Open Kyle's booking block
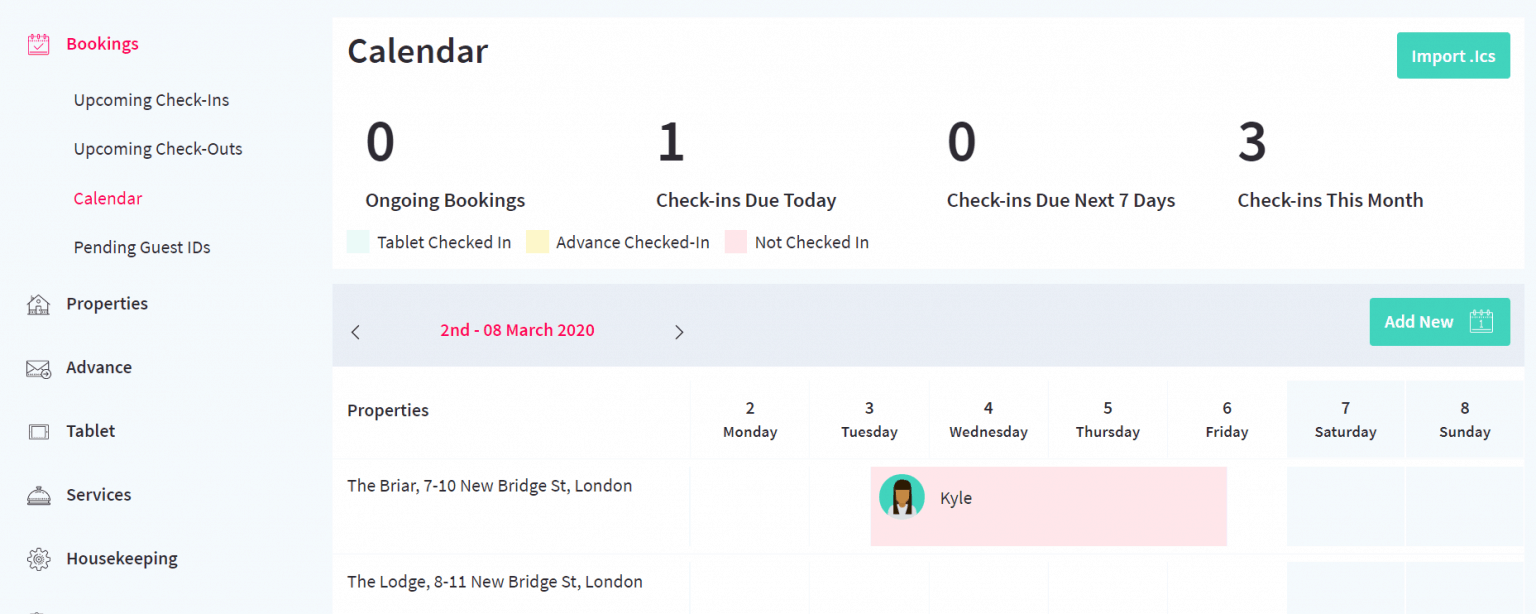The height and width of the screenshot is (614, 1536). tap(1048, 505)
